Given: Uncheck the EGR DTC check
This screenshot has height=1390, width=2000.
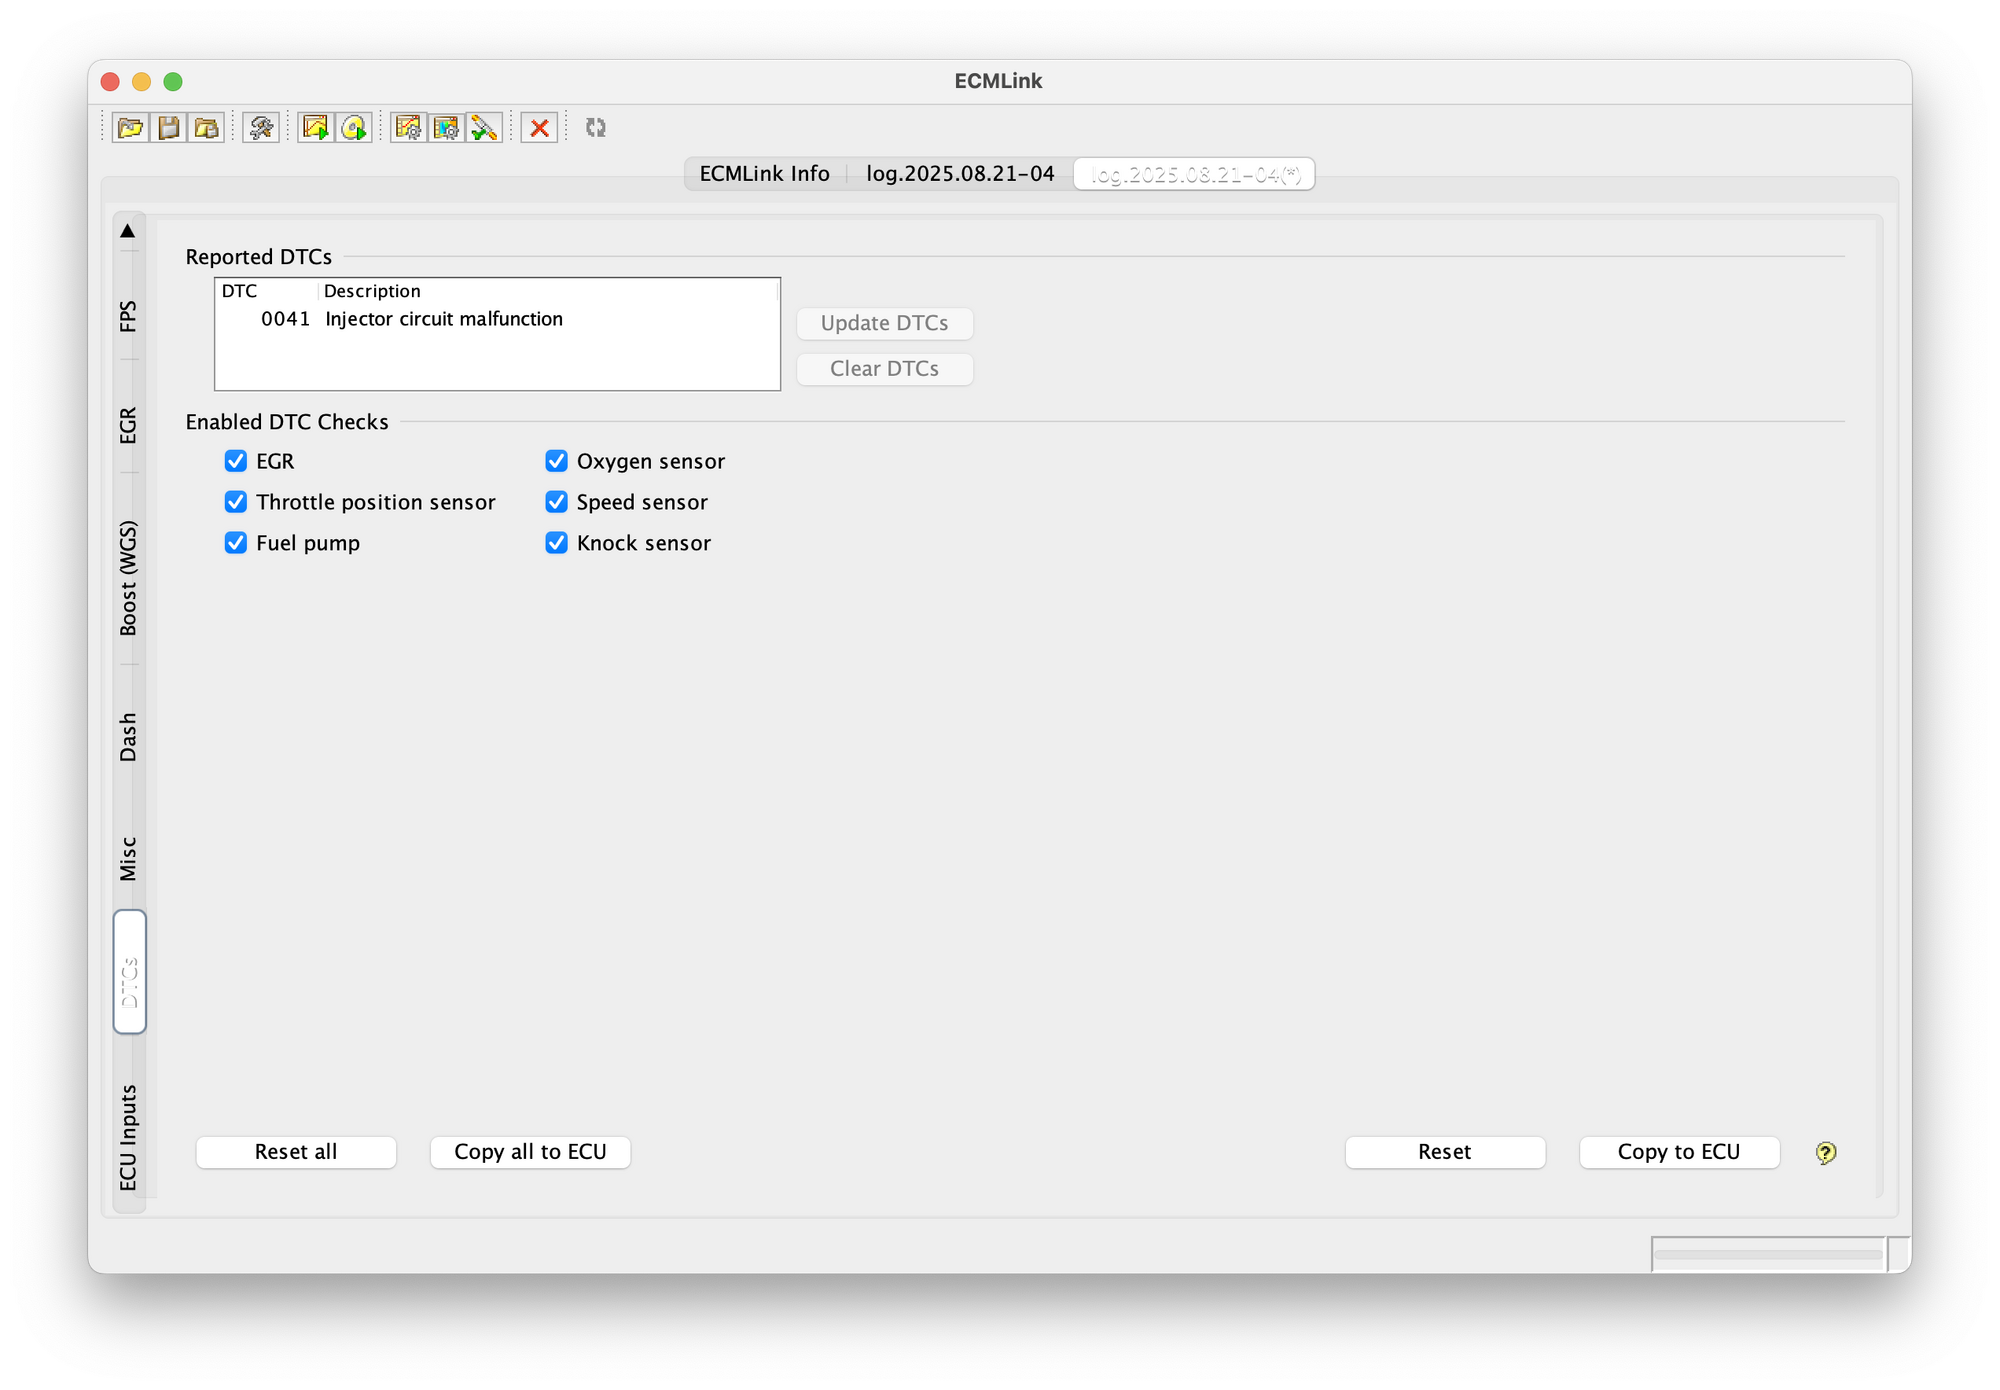Looking at the screenshot, I should pyautogui.click(x=236, y=461).
